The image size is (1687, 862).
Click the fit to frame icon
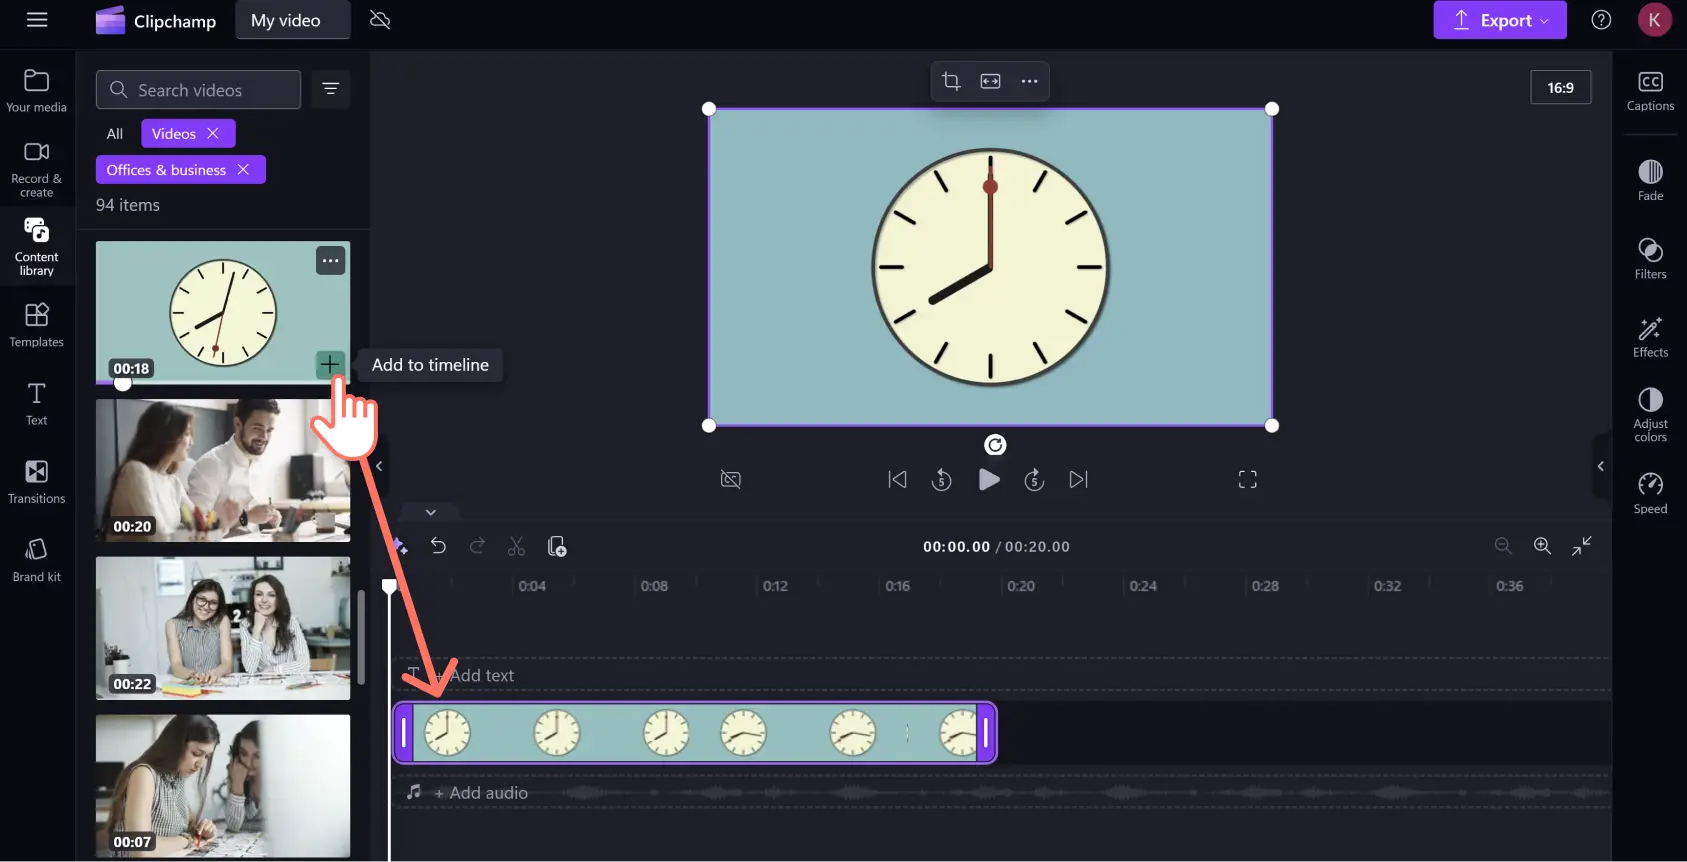tap(990, 81)
